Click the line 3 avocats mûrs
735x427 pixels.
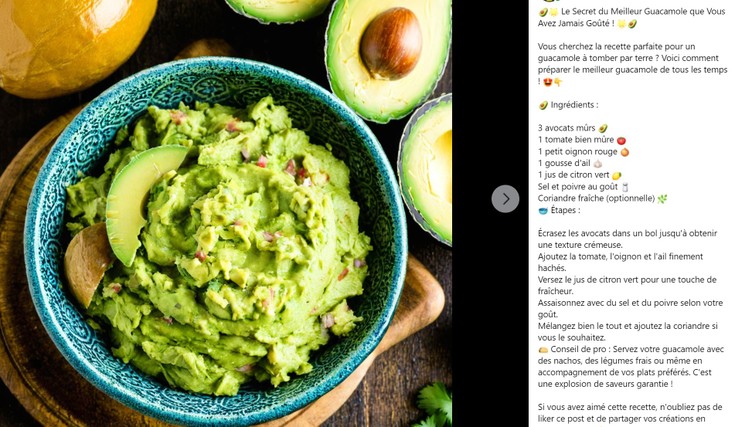pos(566,128)
